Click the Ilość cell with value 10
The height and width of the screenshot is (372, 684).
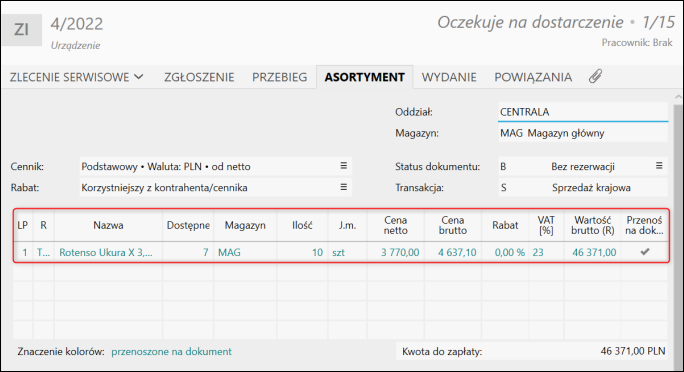coord(302,253)
